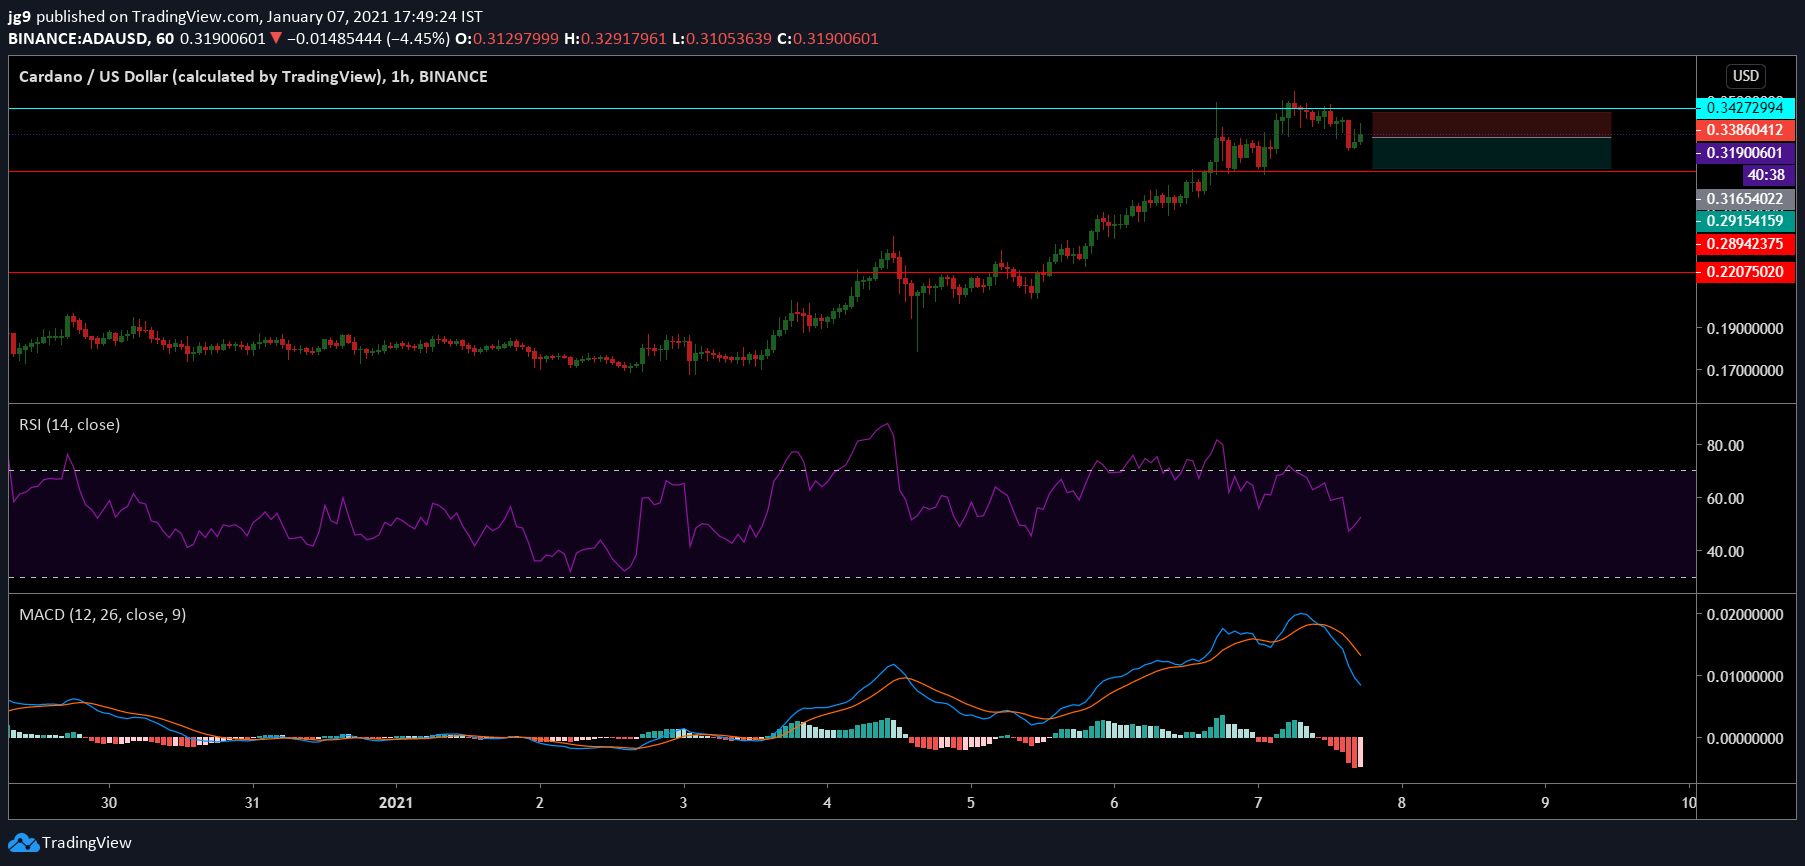
Task: Select the 0.28942375 red price label
Action: point(1746,244)
